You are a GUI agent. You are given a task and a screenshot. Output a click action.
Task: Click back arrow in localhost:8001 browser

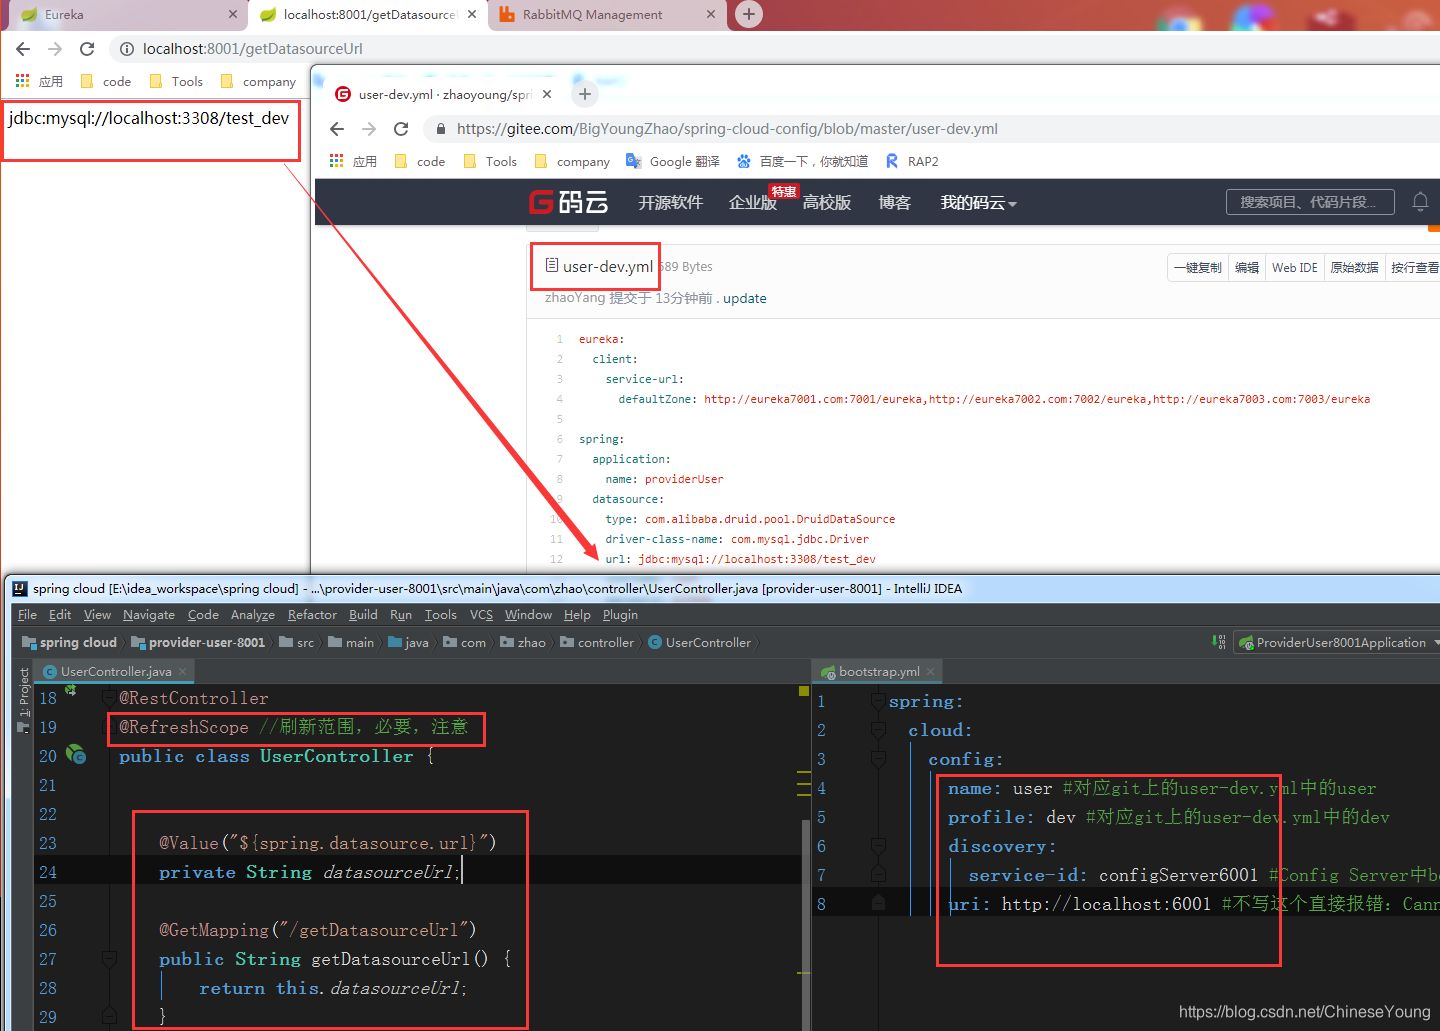point(23,49)
